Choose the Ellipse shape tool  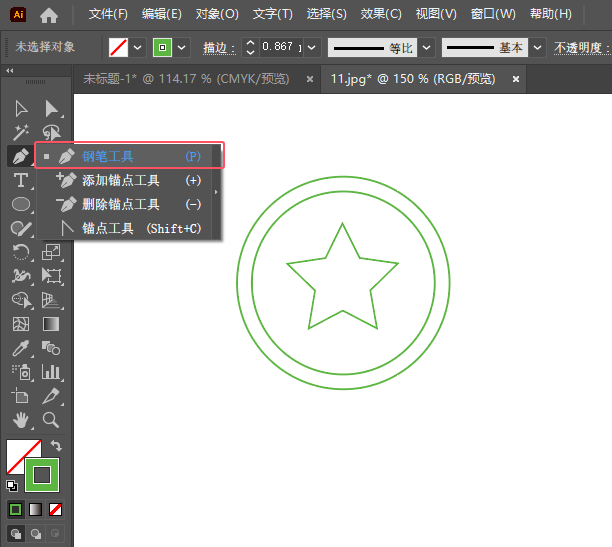click(x=20, y=204)
